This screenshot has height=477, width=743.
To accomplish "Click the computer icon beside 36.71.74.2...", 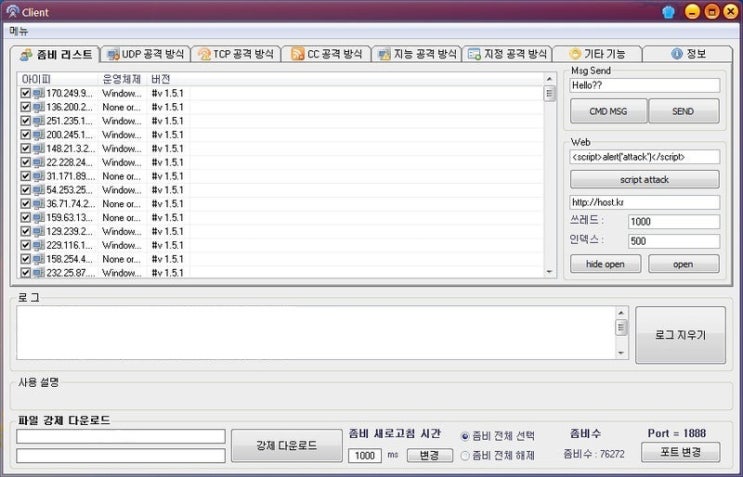I will coord(38,204).
